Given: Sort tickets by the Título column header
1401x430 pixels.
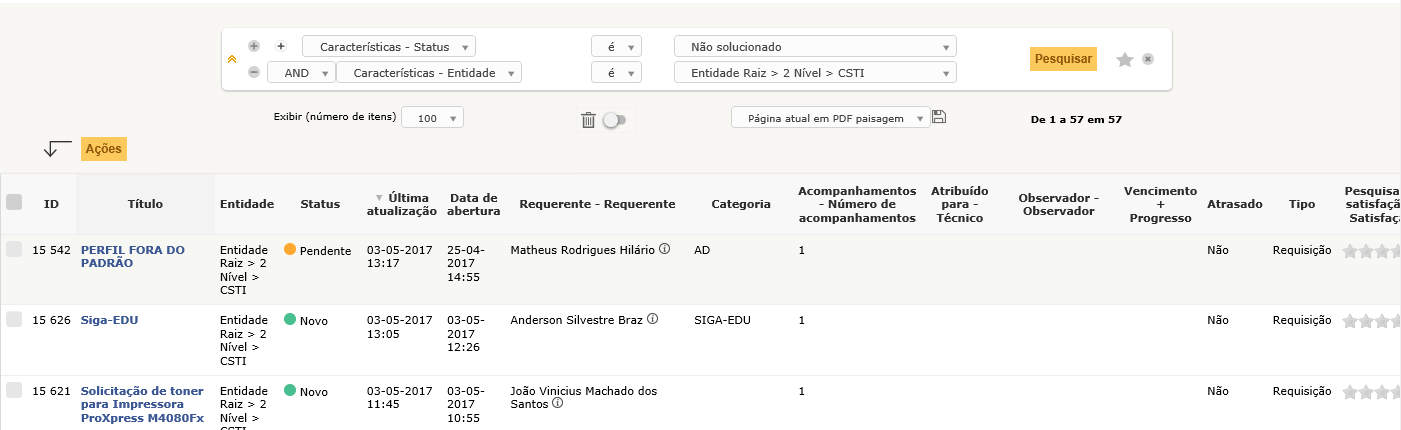Looking at the screenshot, I should (145, 204).
